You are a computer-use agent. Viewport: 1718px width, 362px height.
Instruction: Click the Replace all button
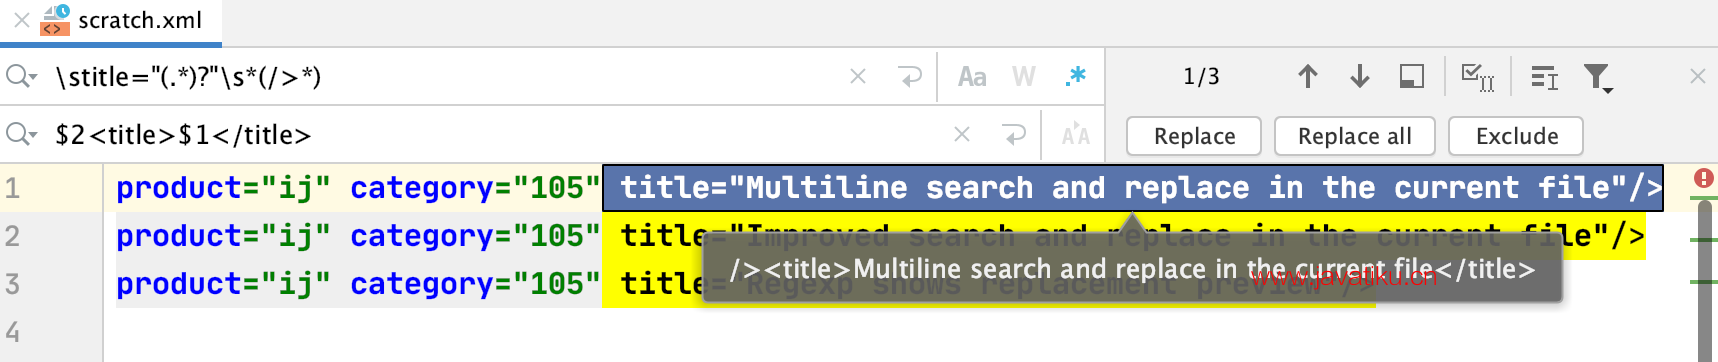[1355, 136]
